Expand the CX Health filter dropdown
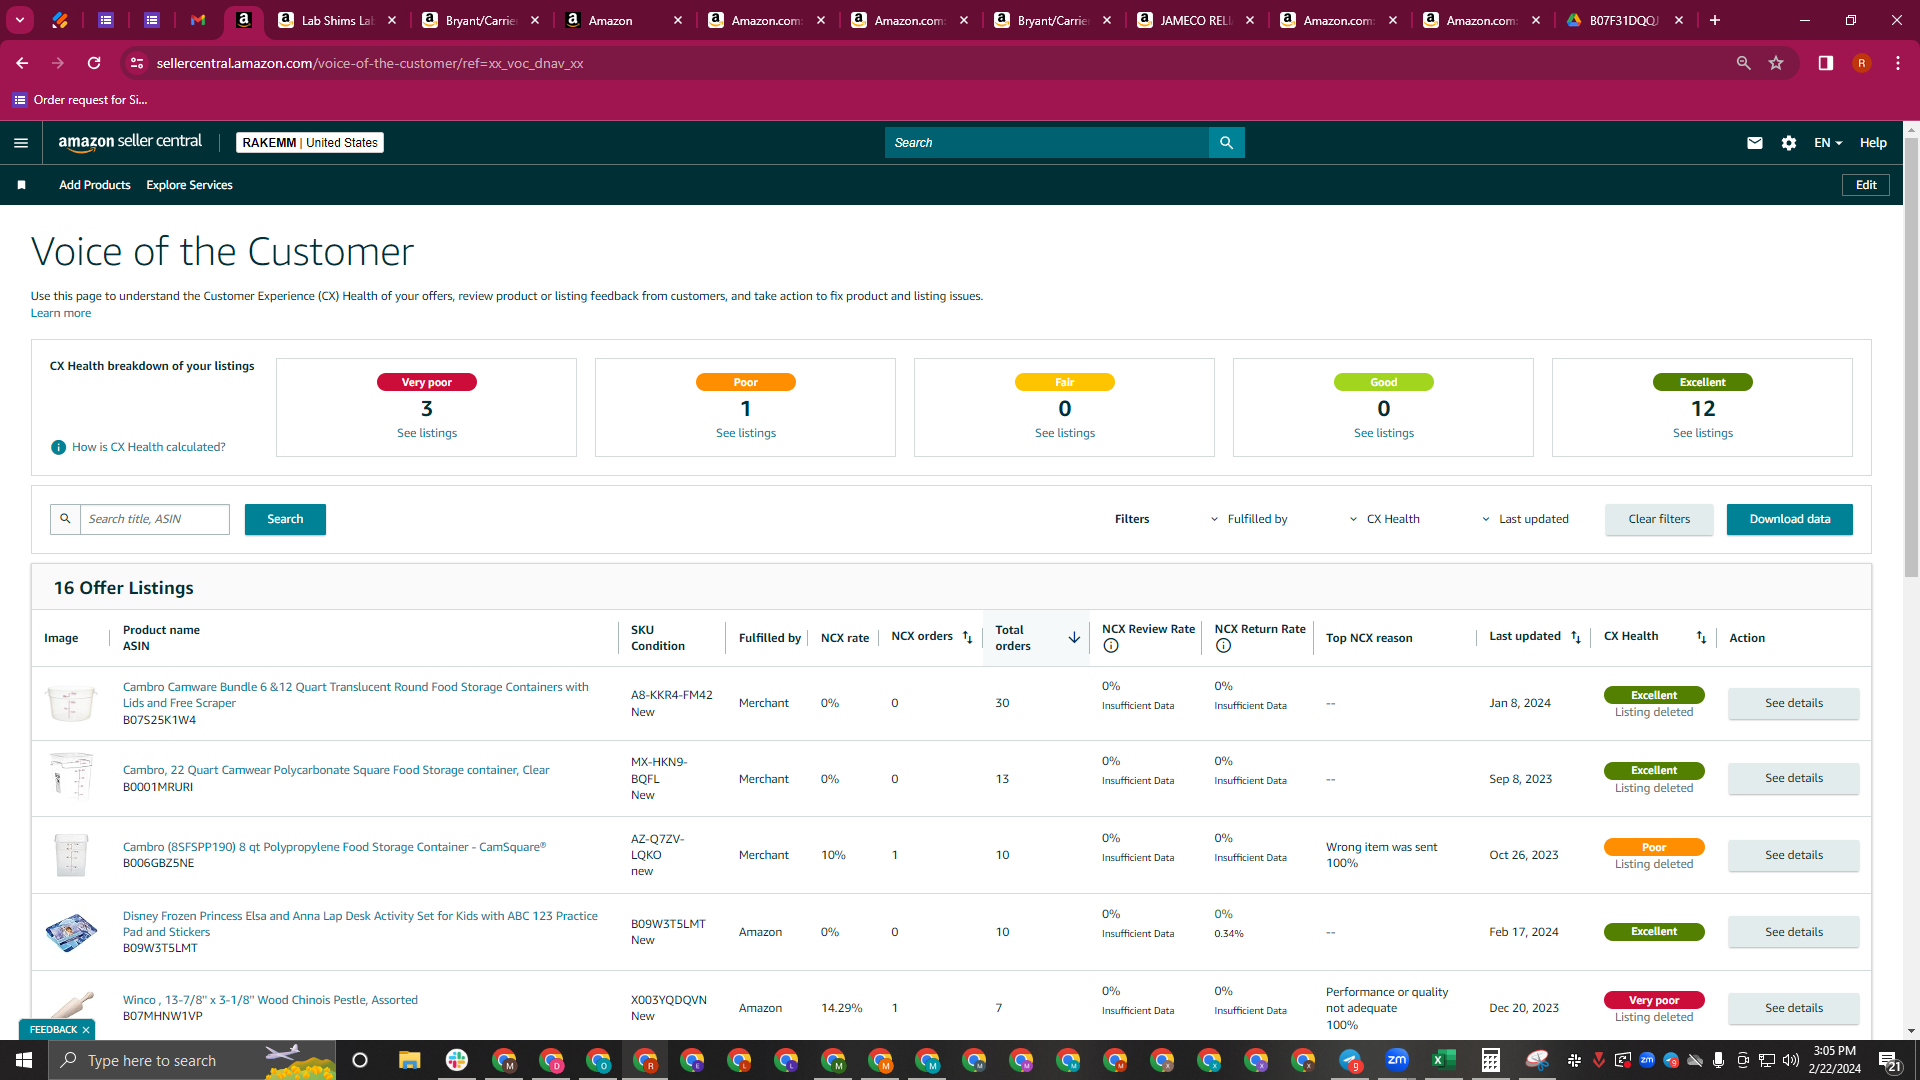This screenshot has width=1920, height=1080. (x=1384, y=519)
